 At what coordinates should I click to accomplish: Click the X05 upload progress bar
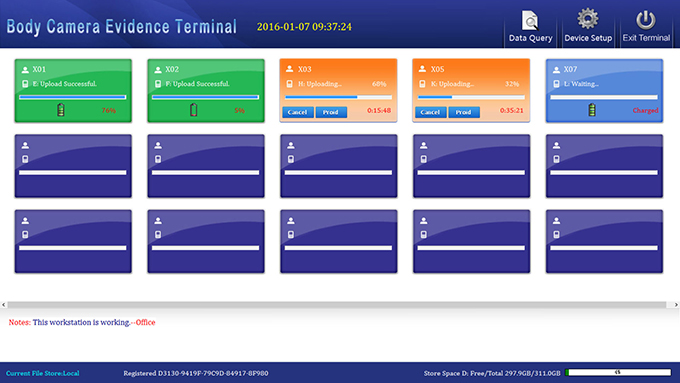[x=471, y=97]
